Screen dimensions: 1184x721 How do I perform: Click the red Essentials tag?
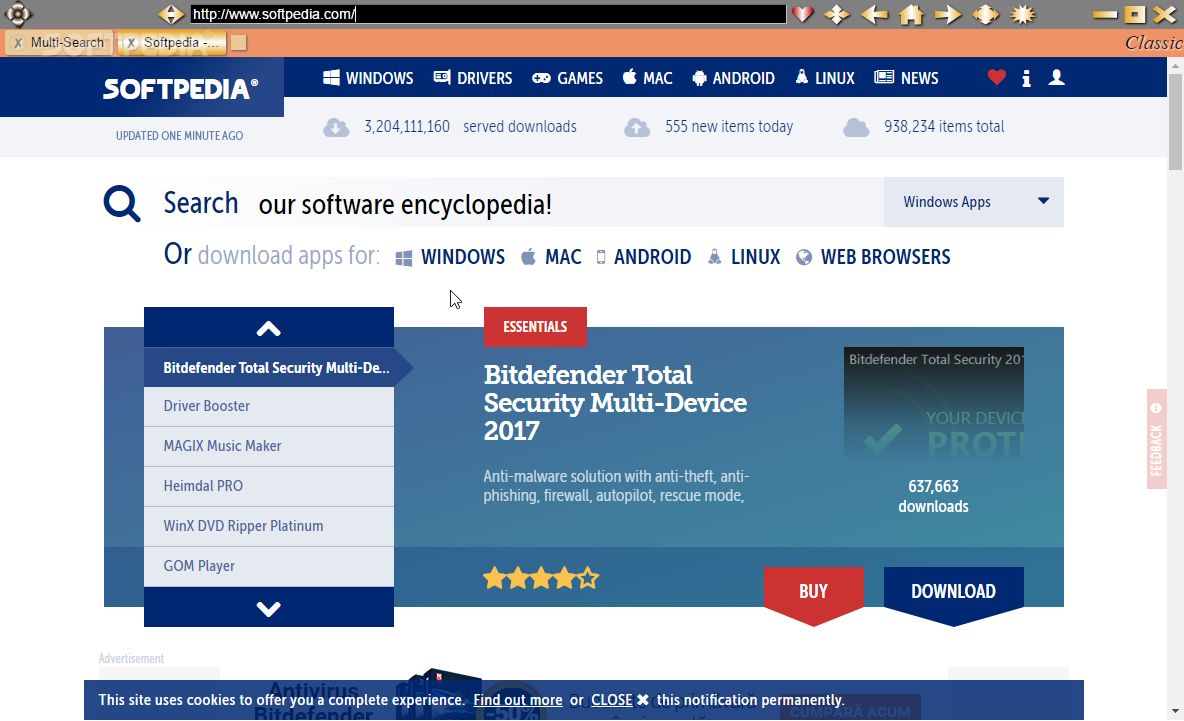click(x=535, y=327)
